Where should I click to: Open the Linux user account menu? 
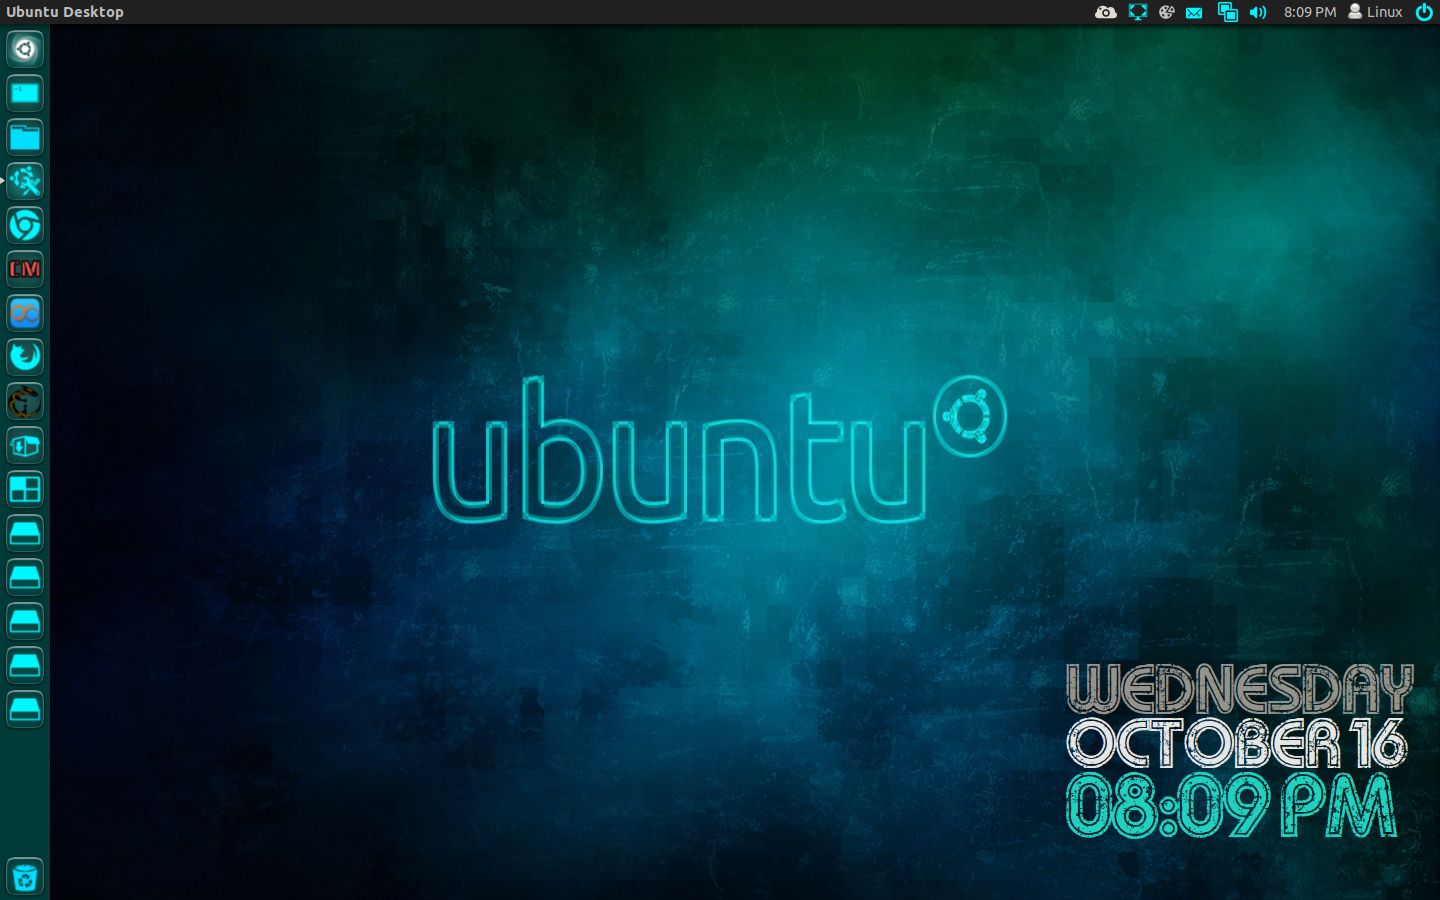1375,12
